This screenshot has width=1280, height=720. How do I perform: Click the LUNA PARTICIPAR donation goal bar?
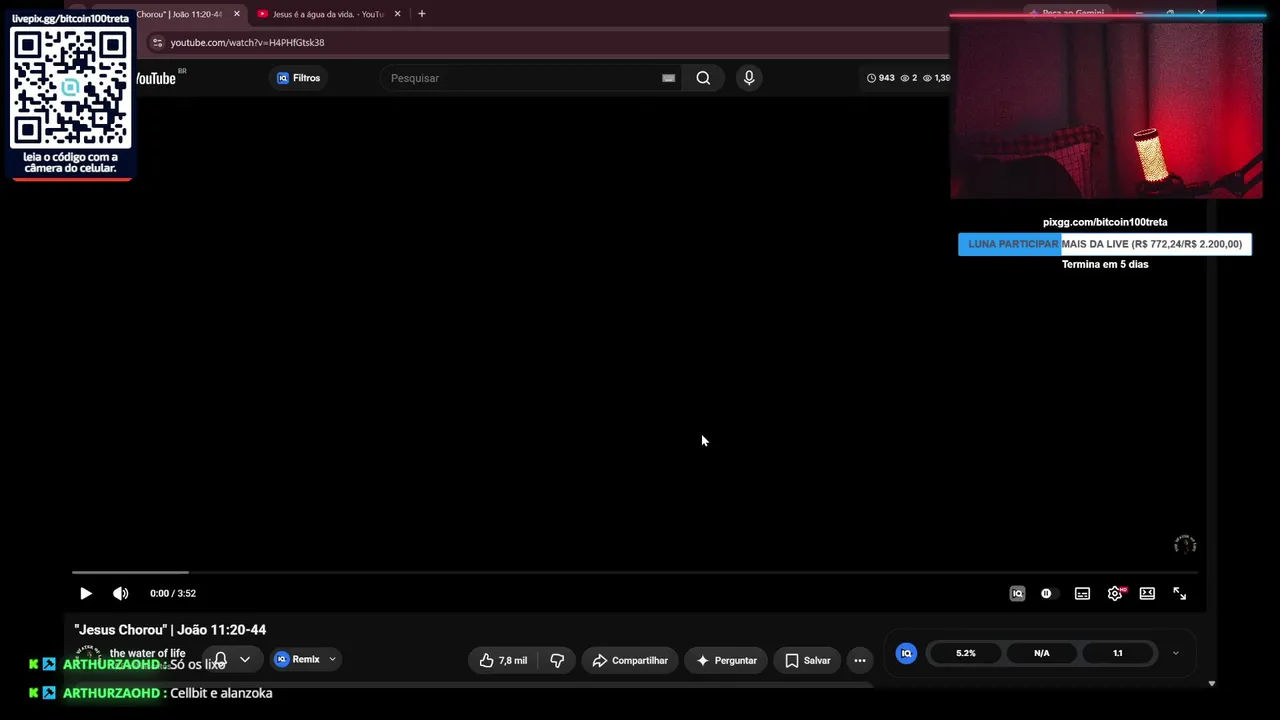pyautogui.click(x=1105, y=244)
